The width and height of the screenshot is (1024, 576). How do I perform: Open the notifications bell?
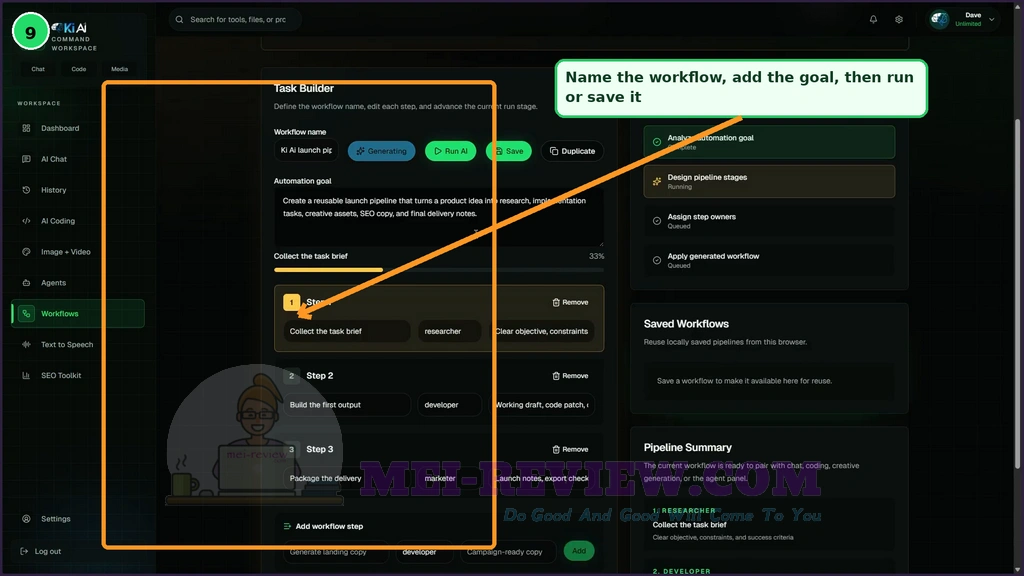(x=873, y=20)
